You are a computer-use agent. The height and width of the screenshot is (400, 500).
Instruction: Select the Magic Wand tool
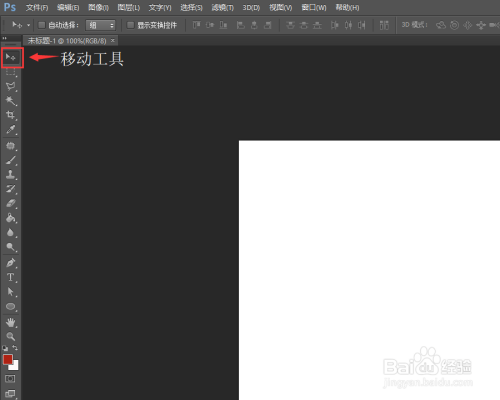coord(11,101)
